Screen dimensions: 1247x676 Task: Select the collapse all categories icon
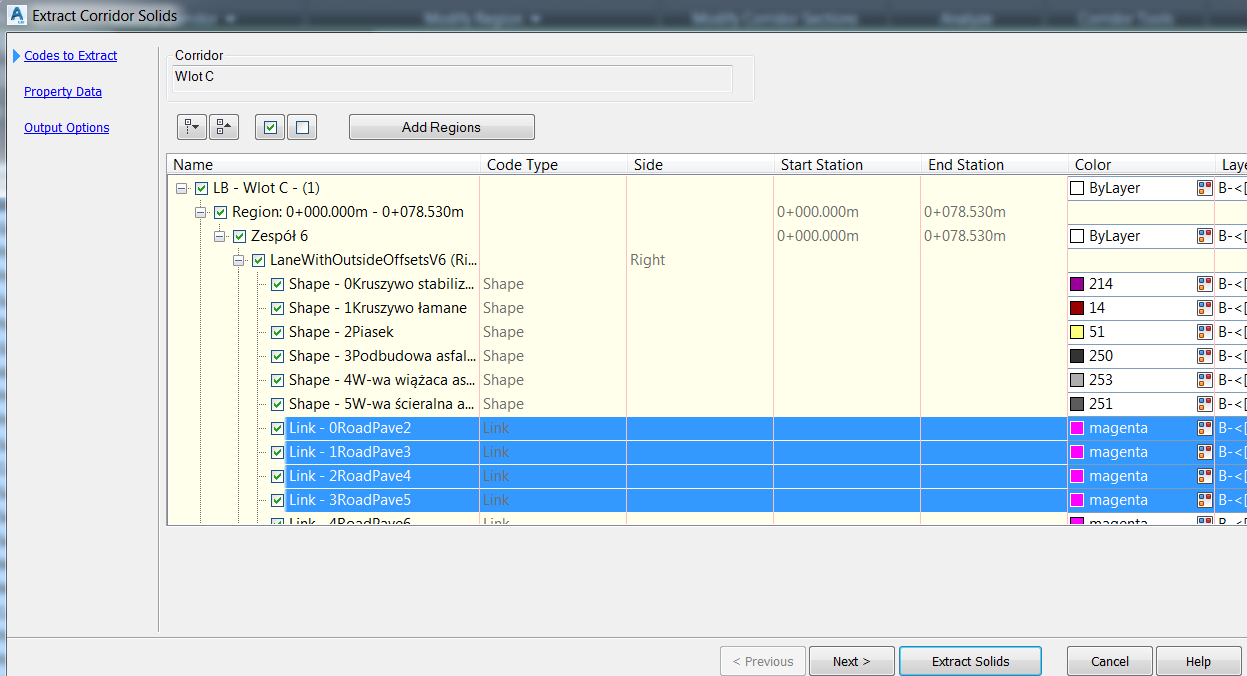[223, 126]
